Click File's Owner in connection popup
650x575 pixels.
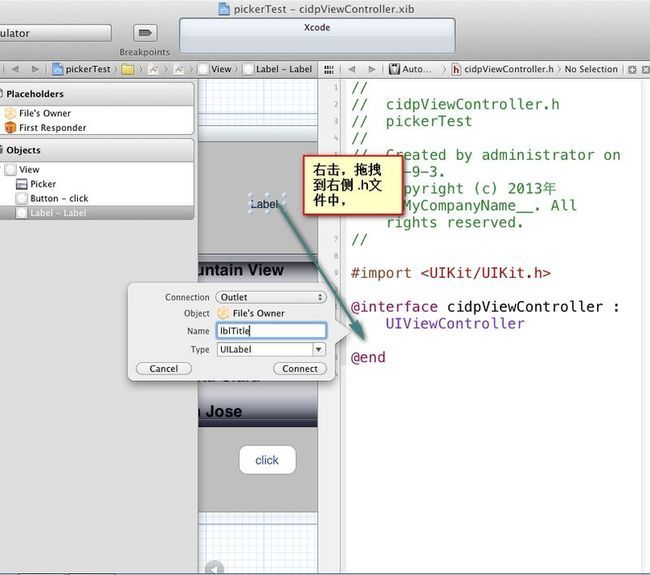(252, 313)
